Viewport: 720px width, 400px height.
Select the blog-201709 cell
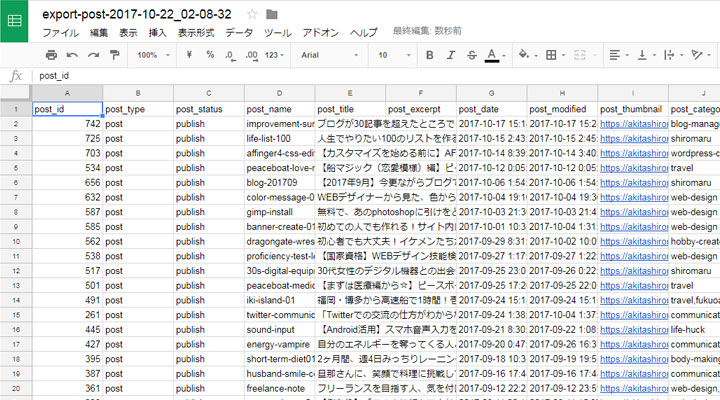pyautogui.click(x=280, y=183)
